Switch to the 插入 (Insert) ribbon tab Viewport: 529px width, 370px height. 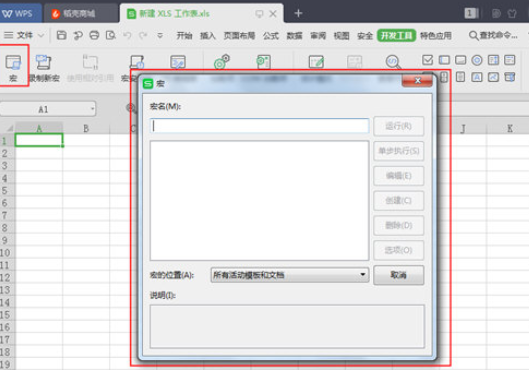207,35
